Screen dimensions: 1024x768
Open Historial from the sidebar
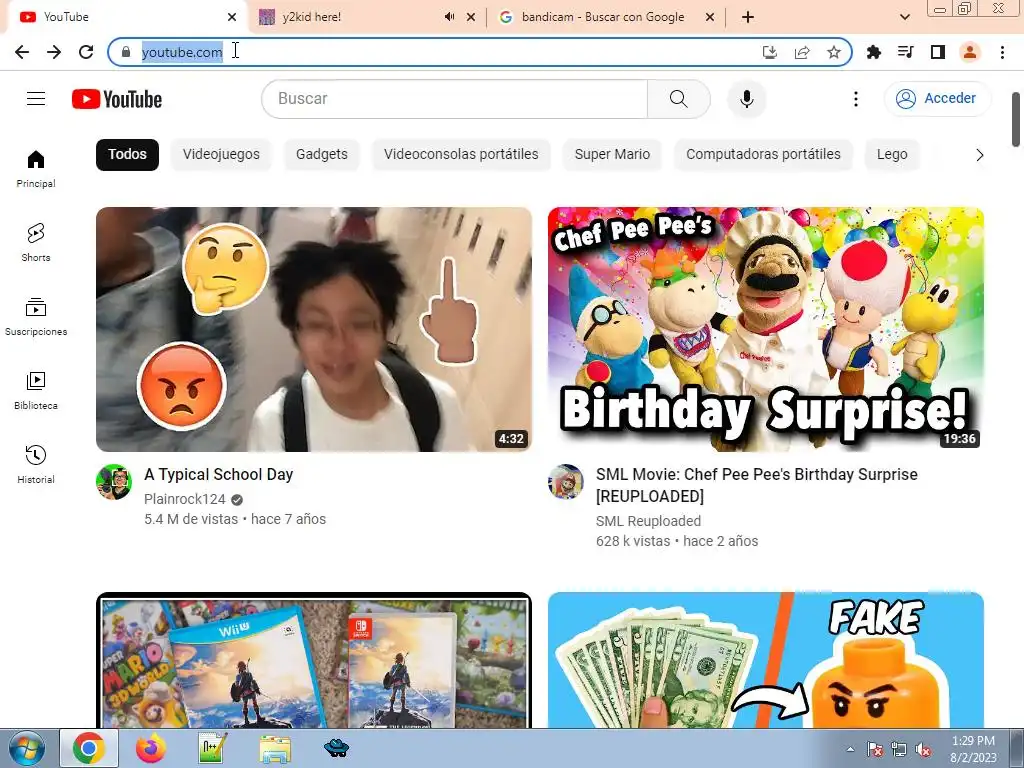click(36, 464)
